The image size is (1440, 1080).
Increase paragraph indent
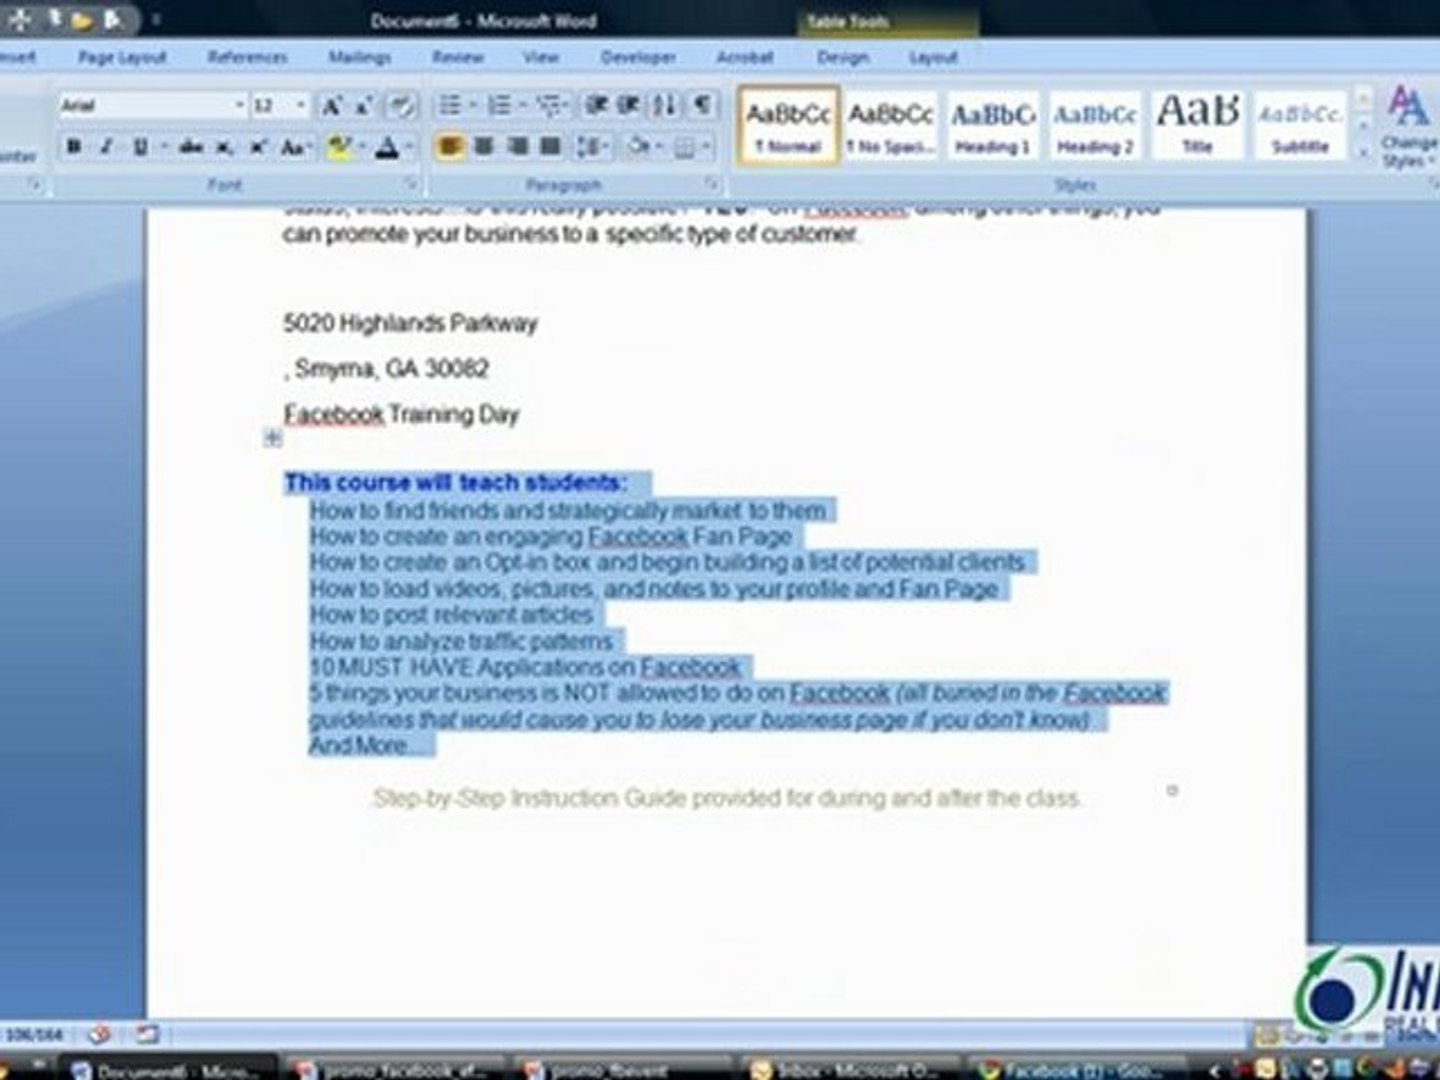[629, 105]
